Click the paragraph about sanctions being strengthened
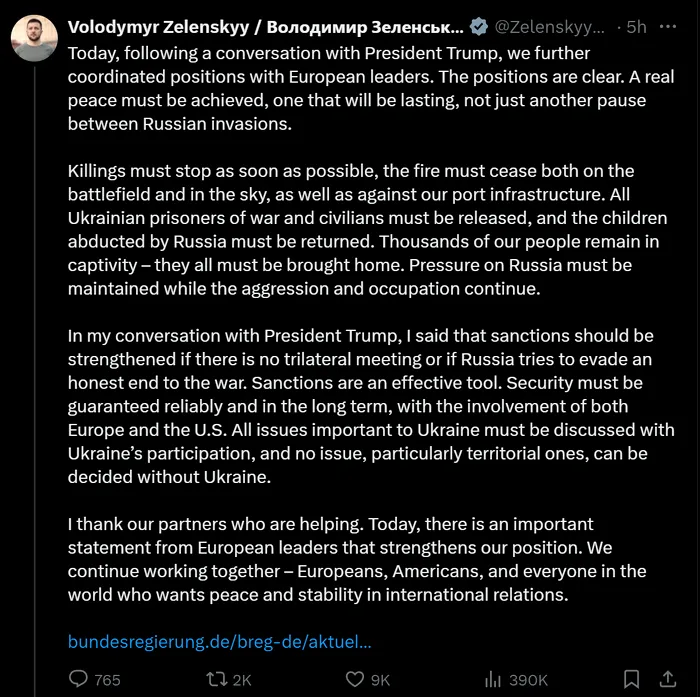 coord(370,405)
